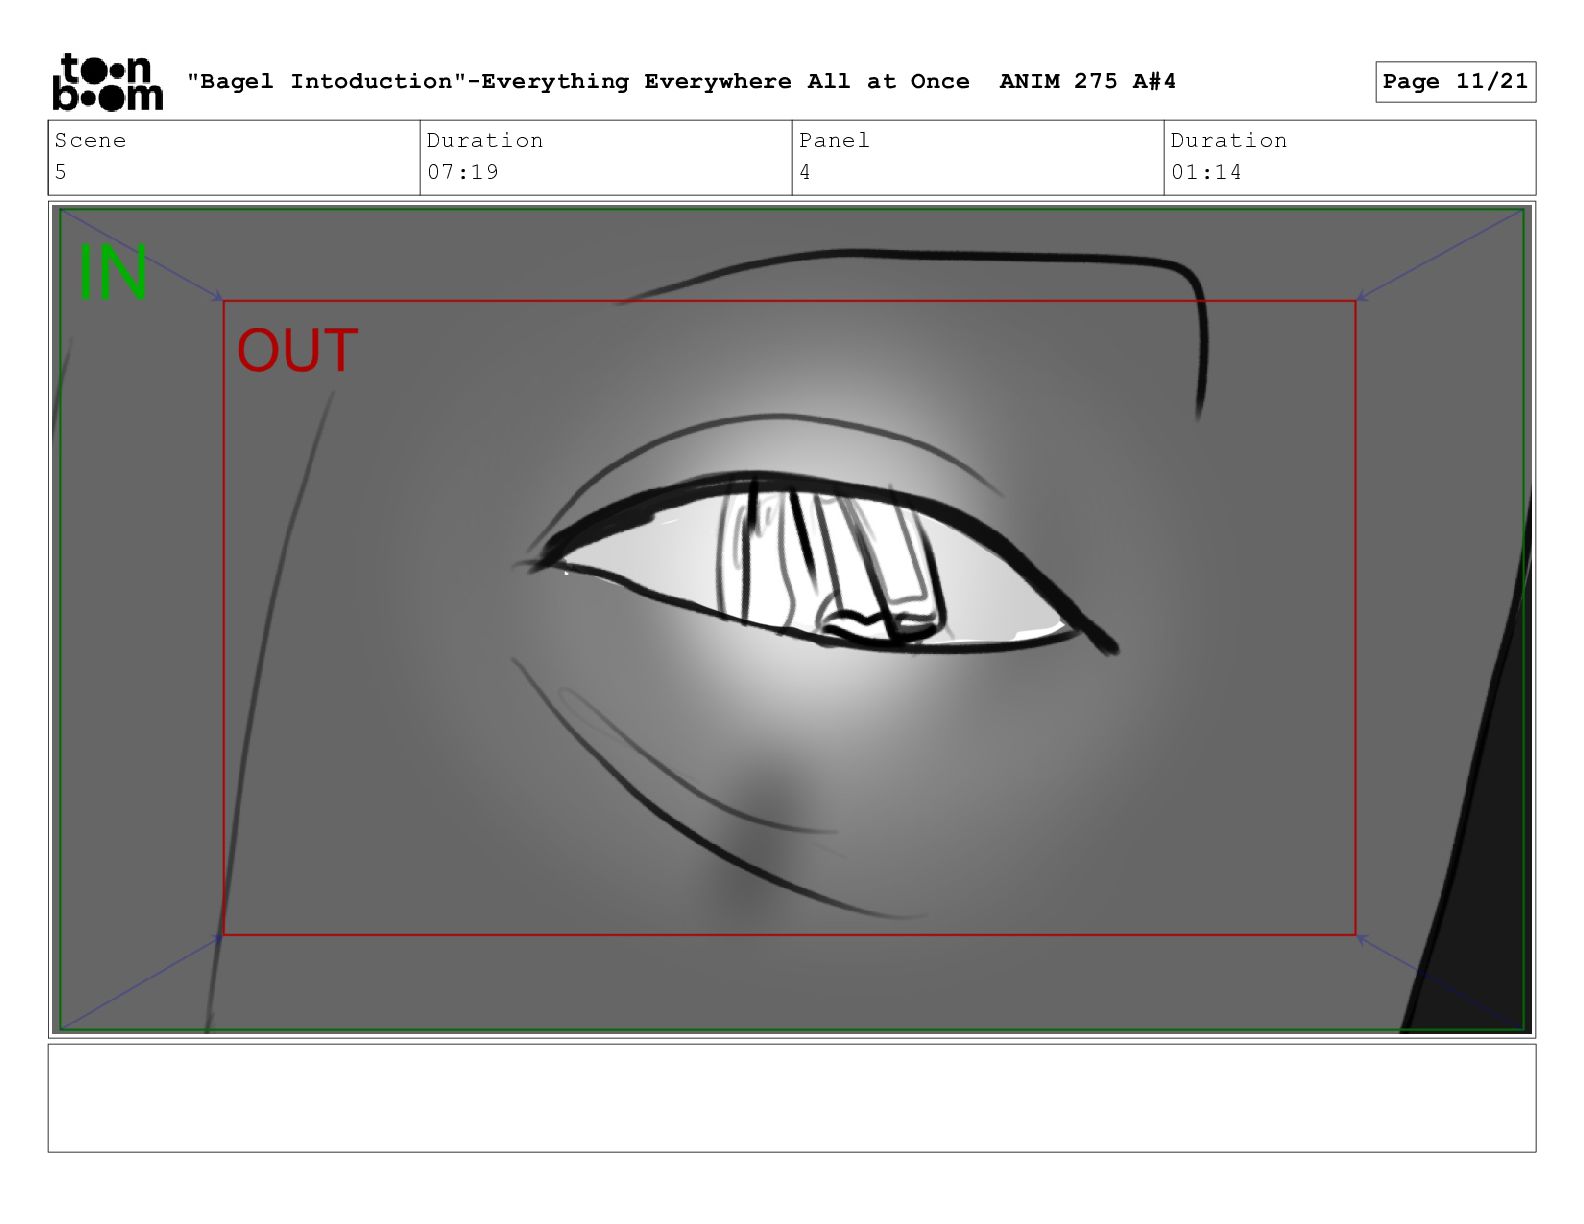Click the ANIM 275 A#4 text

click(x=1087, y=81)
